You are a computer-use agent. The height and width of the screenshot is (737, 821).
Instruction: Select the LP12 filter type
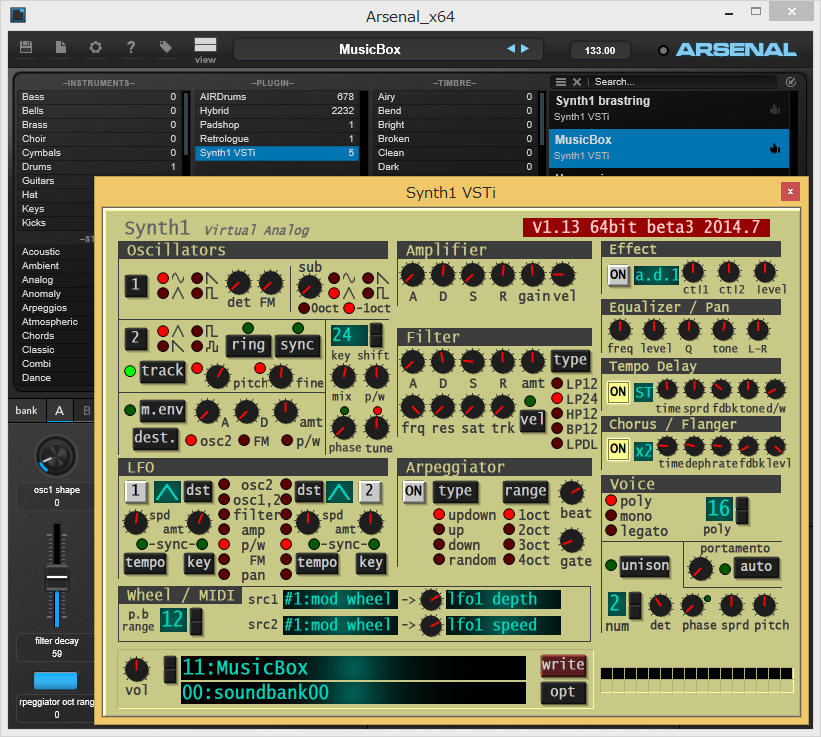click(557, 383)
